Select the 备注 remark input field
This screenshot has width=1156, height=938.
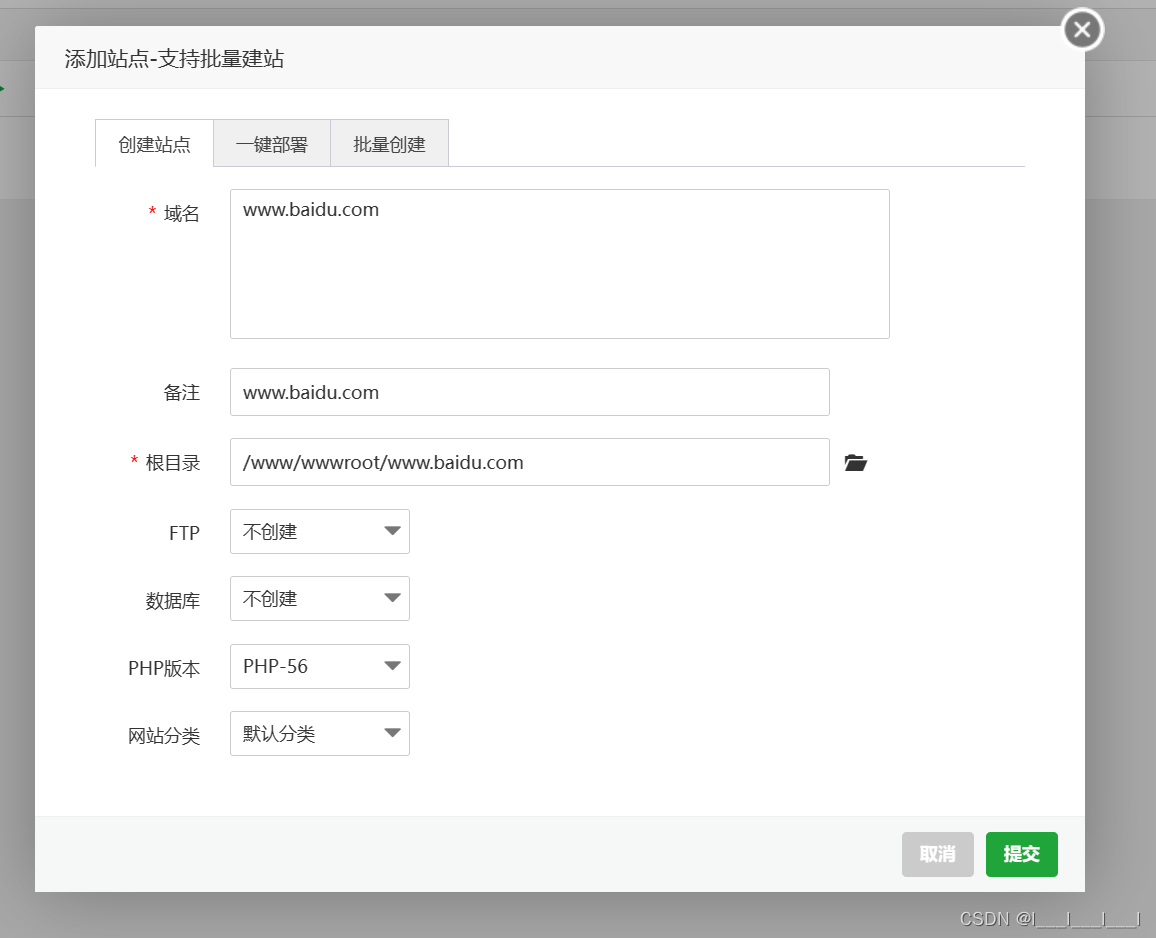point(529,392)
